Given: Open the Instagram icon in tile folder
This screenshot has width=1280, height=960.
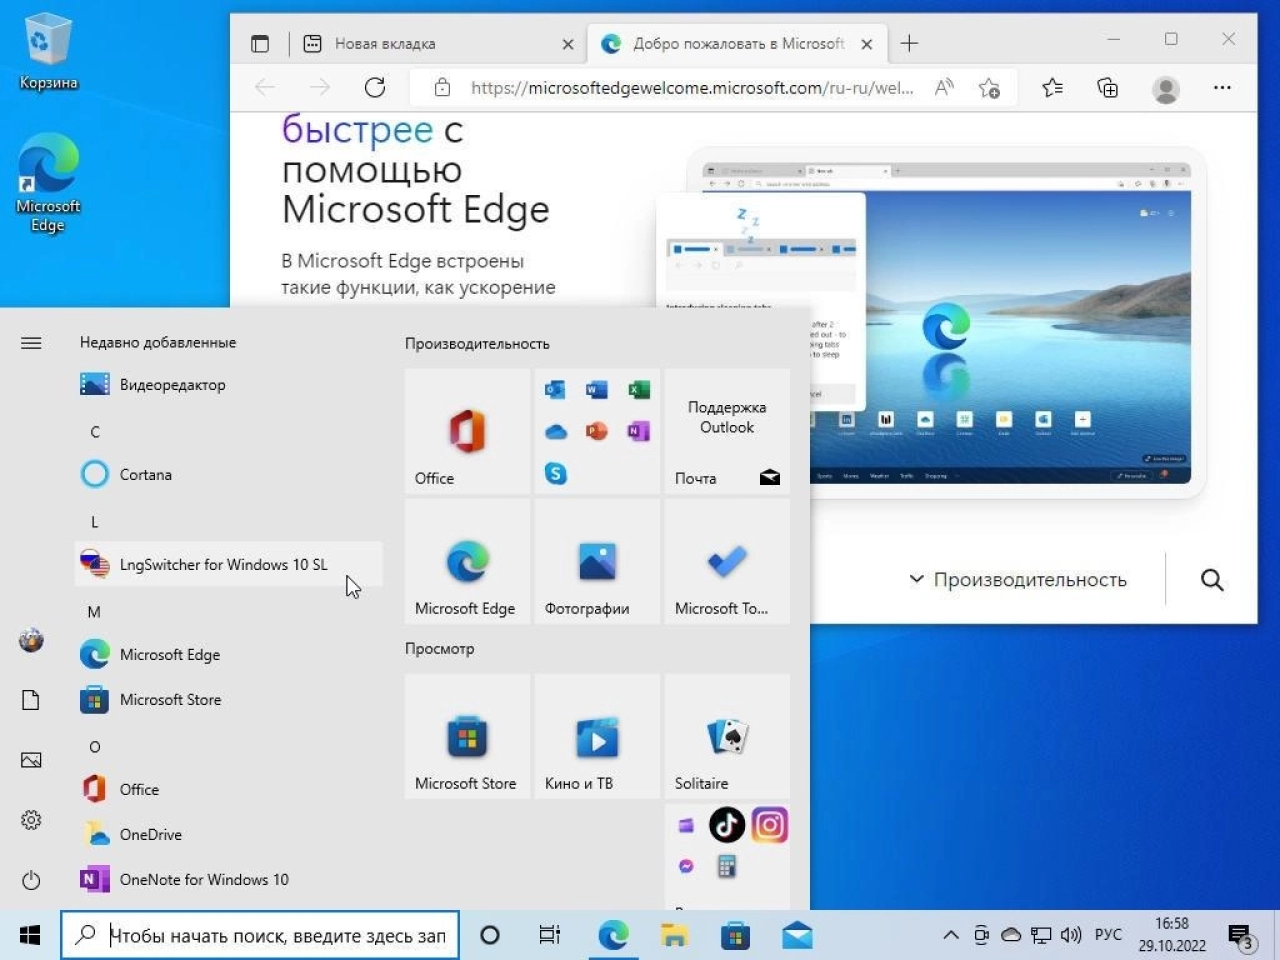Looking at the screenshot, I should pyautogui.click(x=769, y=825).
